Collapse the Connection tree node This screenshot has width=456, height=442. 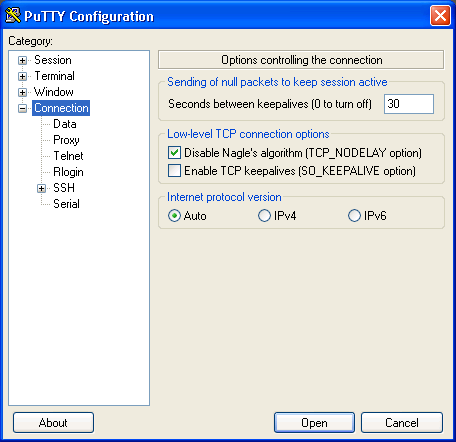click(22, 108)
